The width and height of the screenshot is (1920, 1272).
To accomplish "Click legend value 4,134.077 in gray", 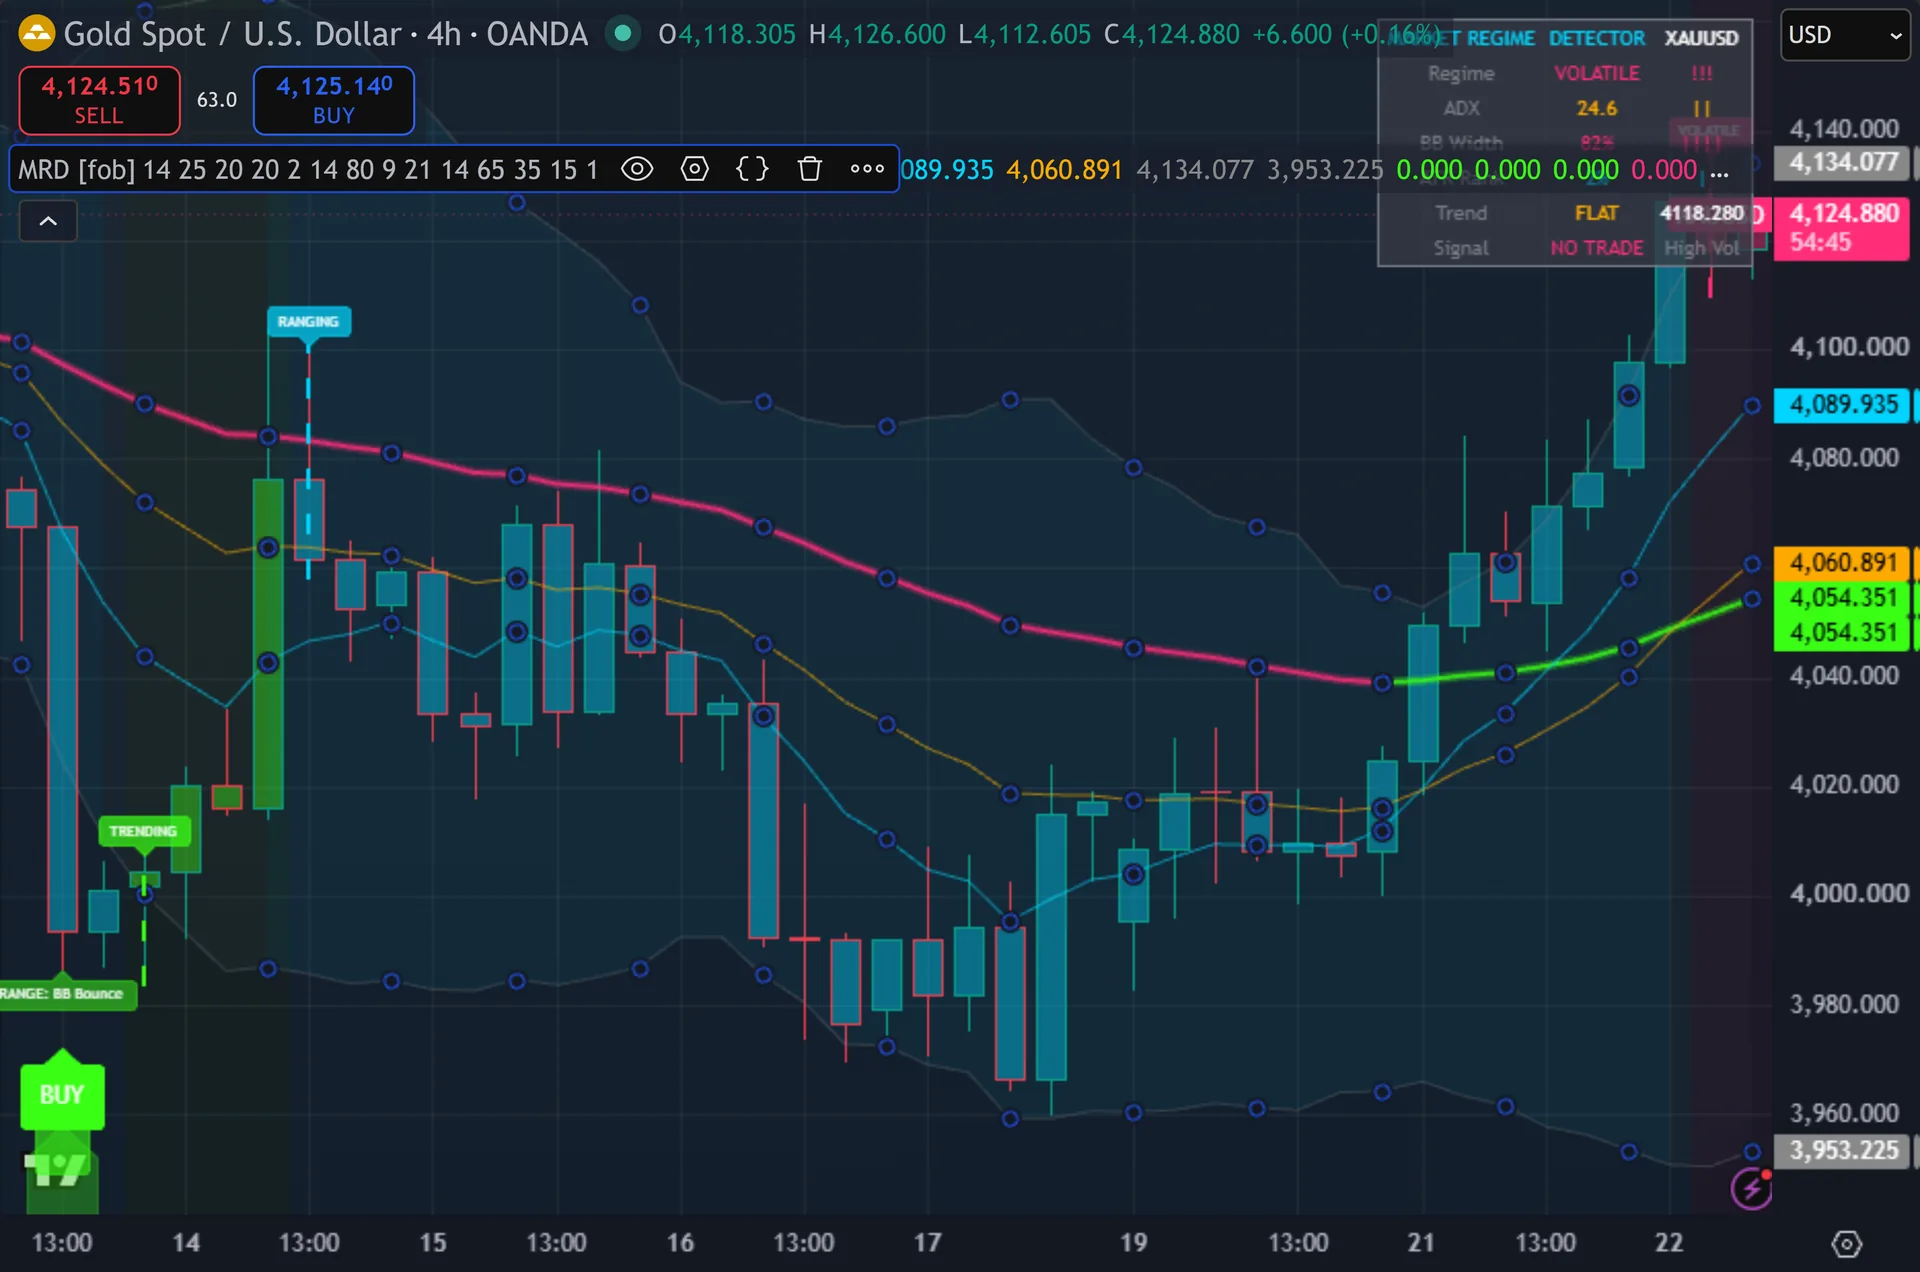I will click(x=1195, y=169).
